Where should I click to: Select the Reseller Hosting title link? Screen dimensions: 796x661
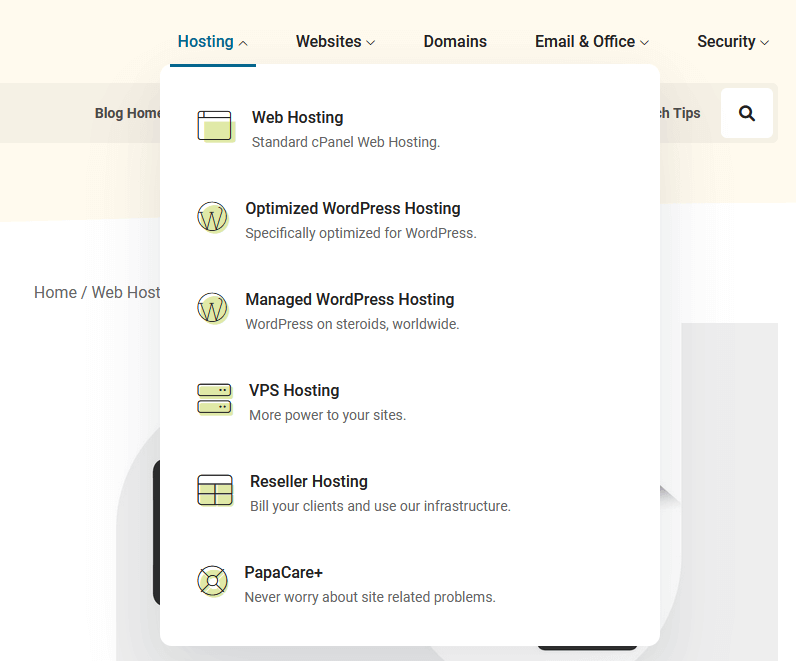309,481
